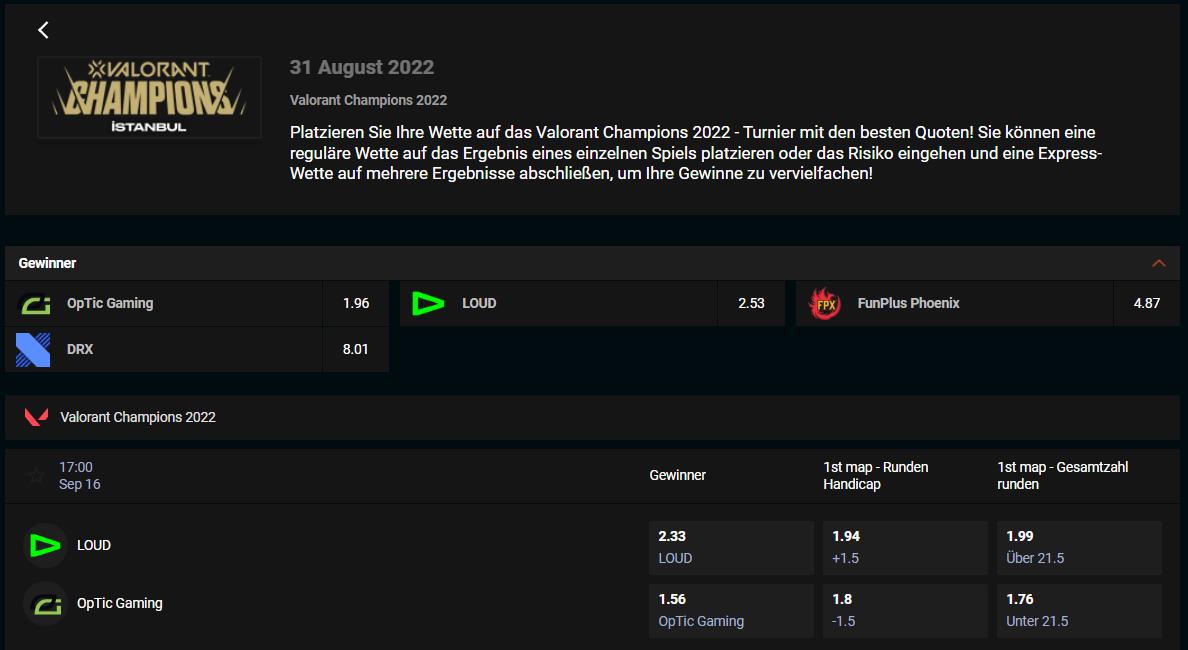1188x650 pixels.
Task: Click the OpTic Gaming logo in outright winners
Action: point(34,304)
